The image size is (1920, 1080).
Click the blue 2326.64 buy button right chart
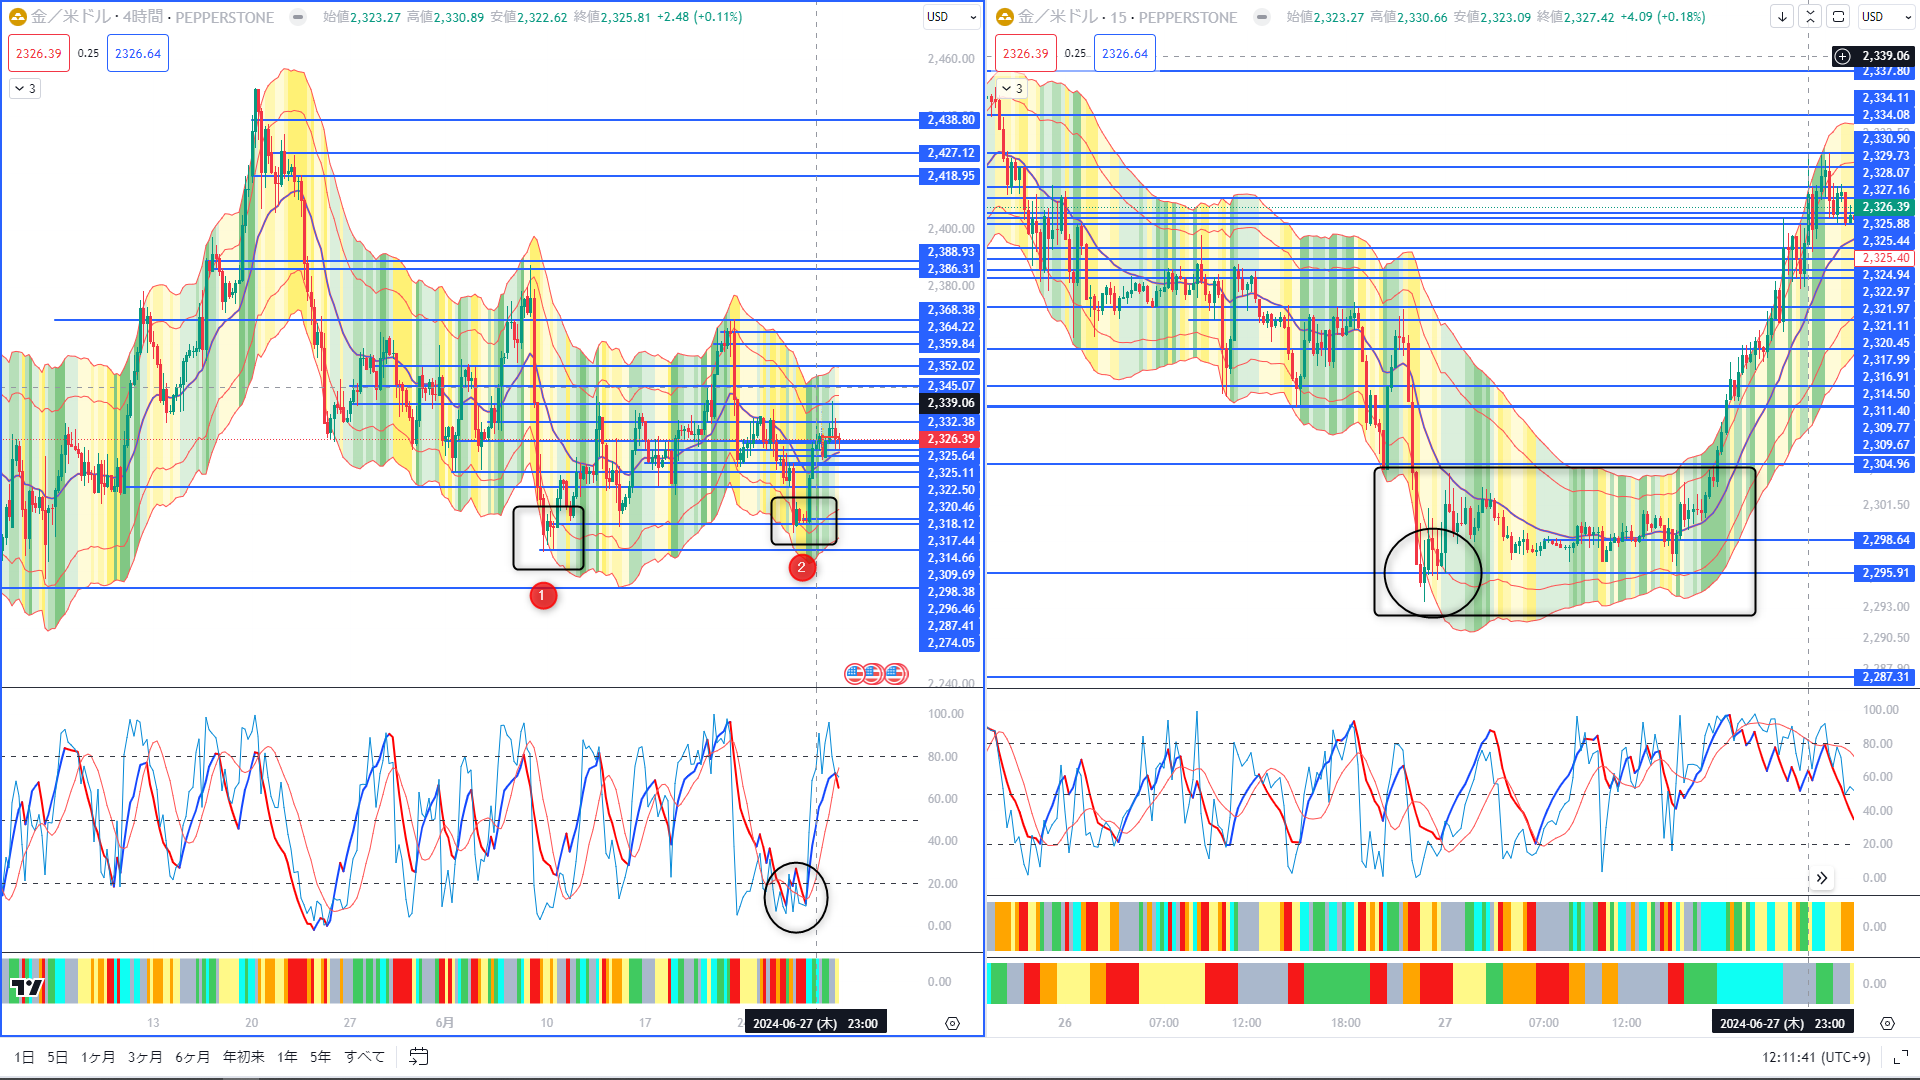1124,54
